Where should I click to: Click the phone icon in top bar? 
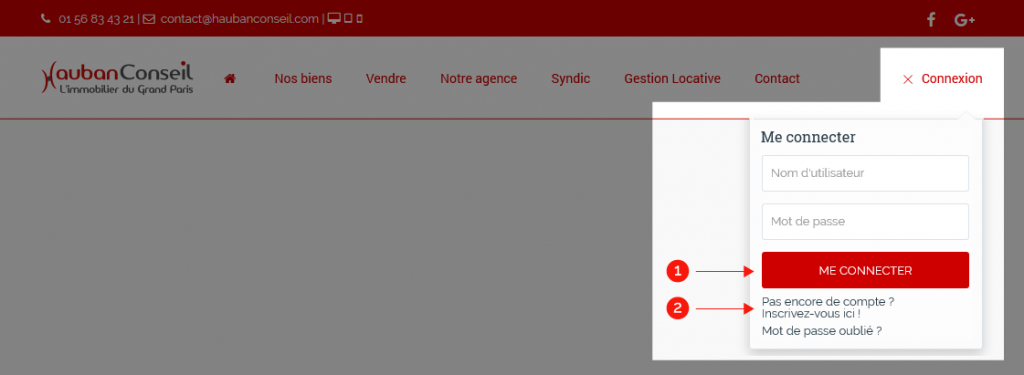click(x=45, y=19)
